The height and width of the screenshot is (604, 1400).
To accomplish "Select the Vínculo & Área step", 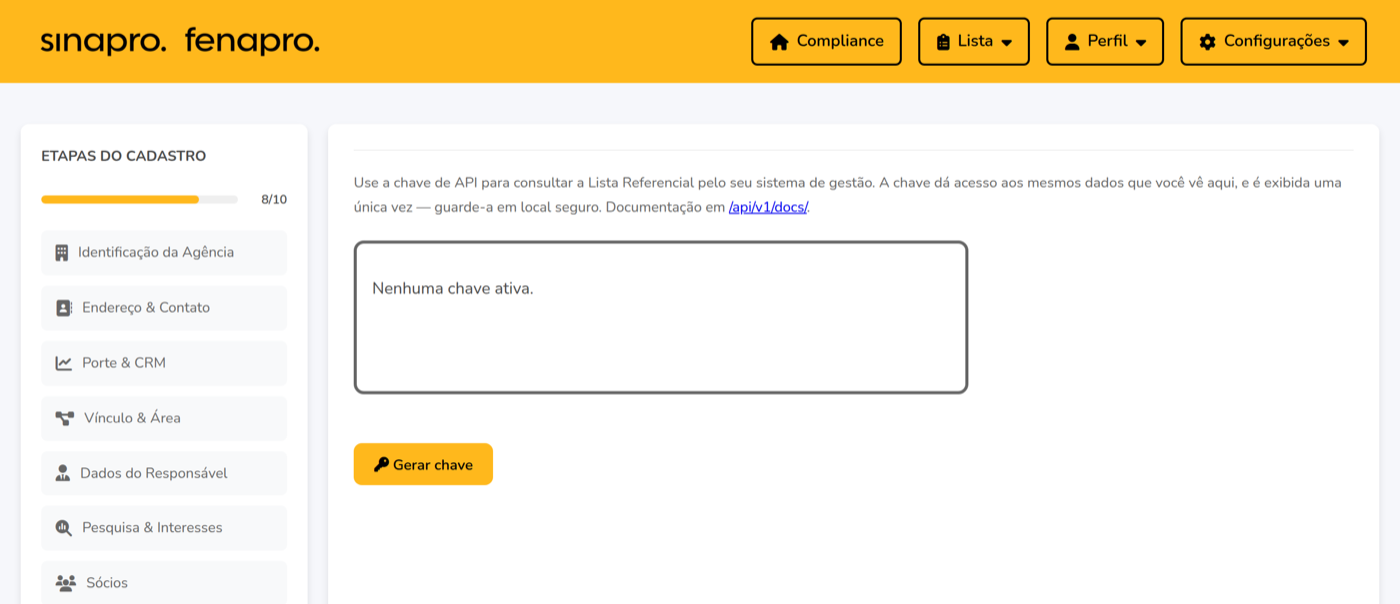I will point(164,418).
